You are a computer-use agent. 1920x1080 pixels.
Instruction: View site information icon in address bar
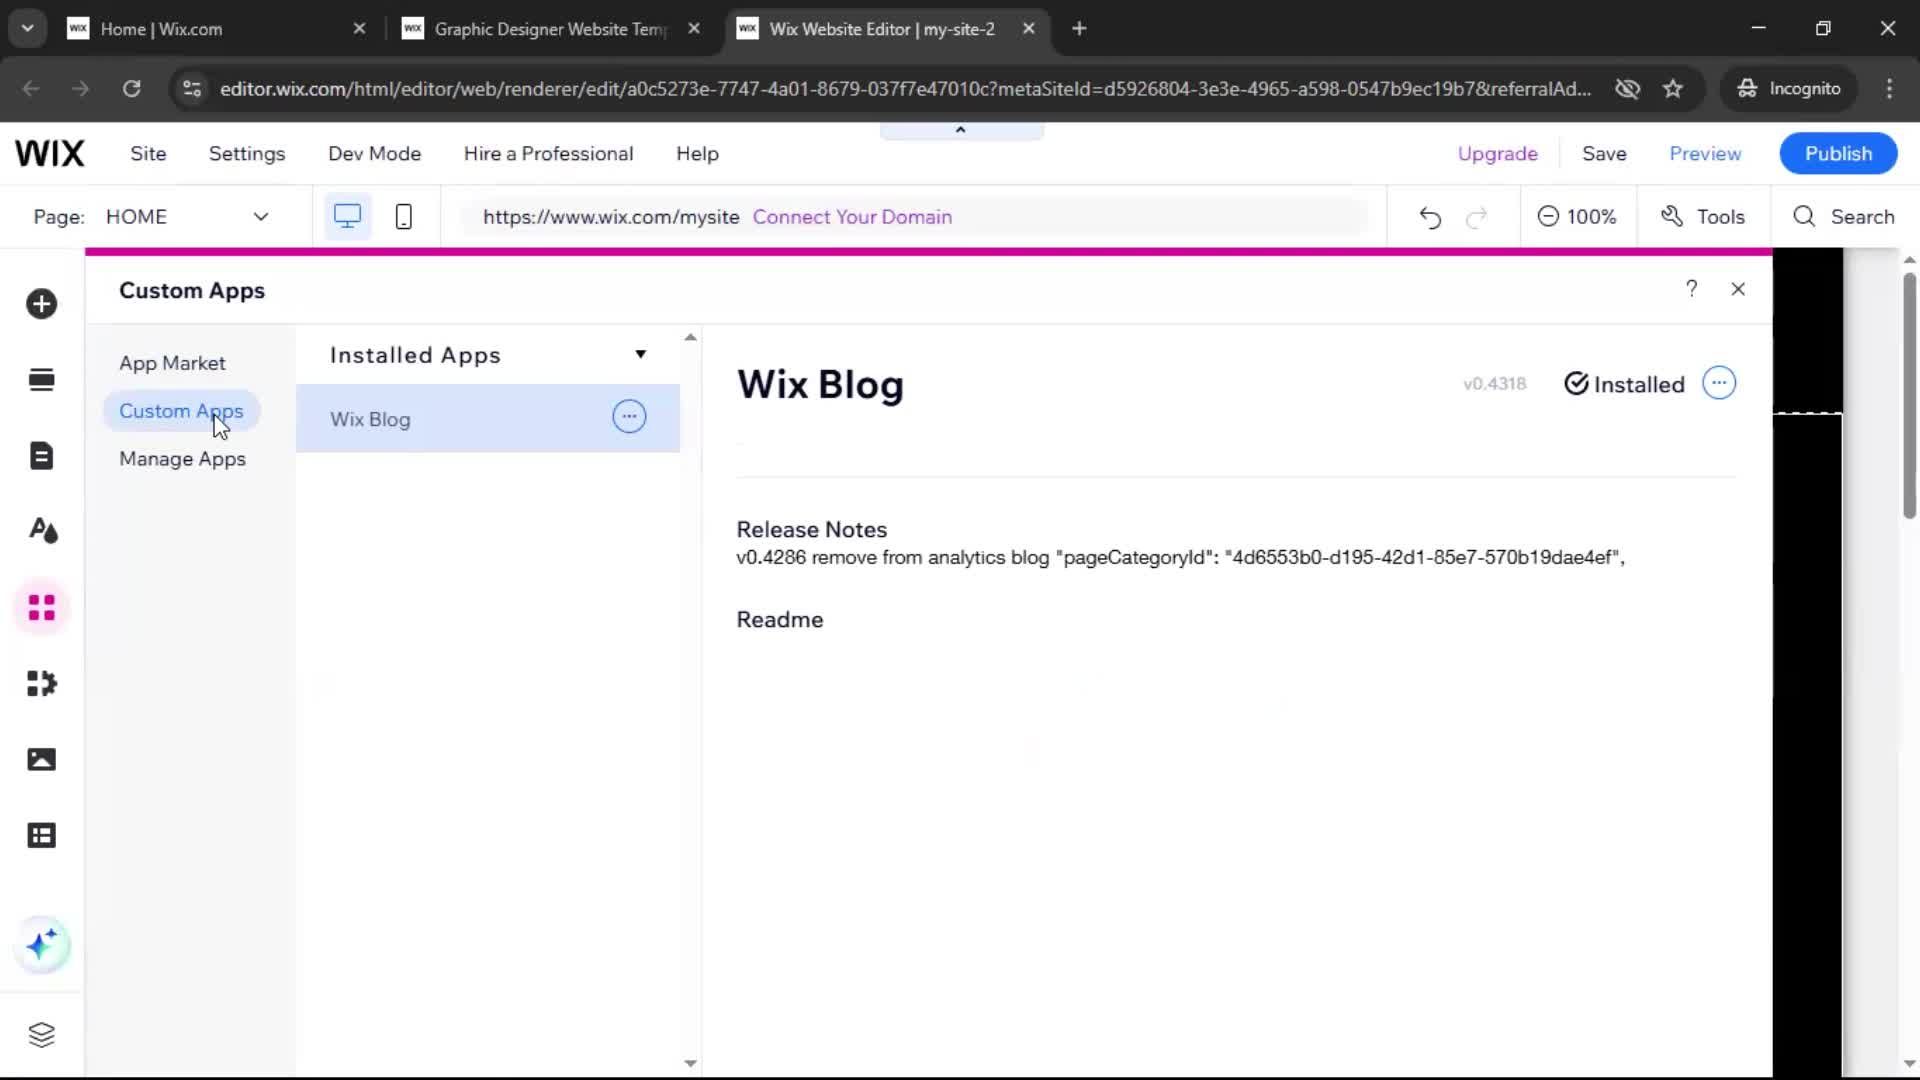coord(192,89)
